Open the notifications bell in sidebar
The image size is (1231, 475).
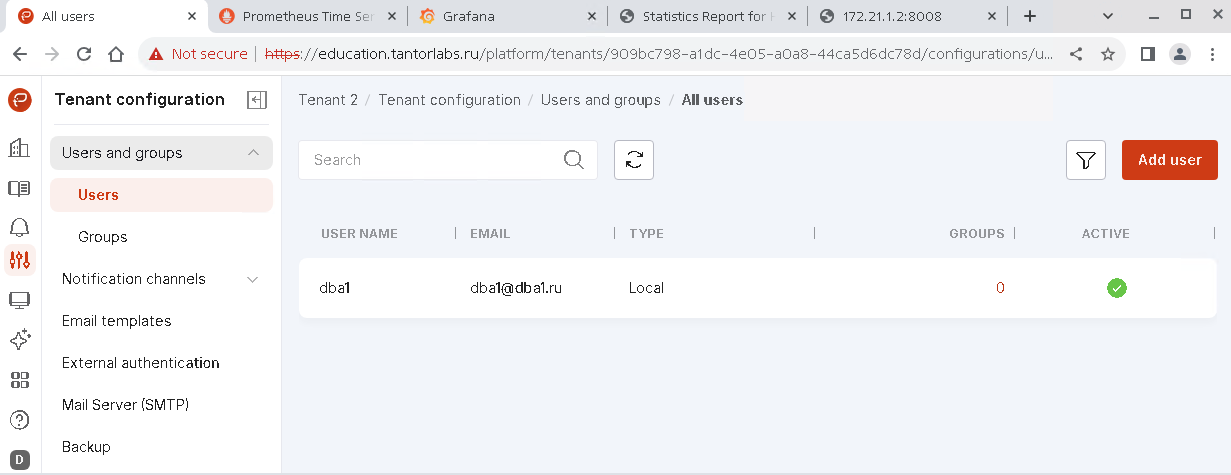point(19,226)
